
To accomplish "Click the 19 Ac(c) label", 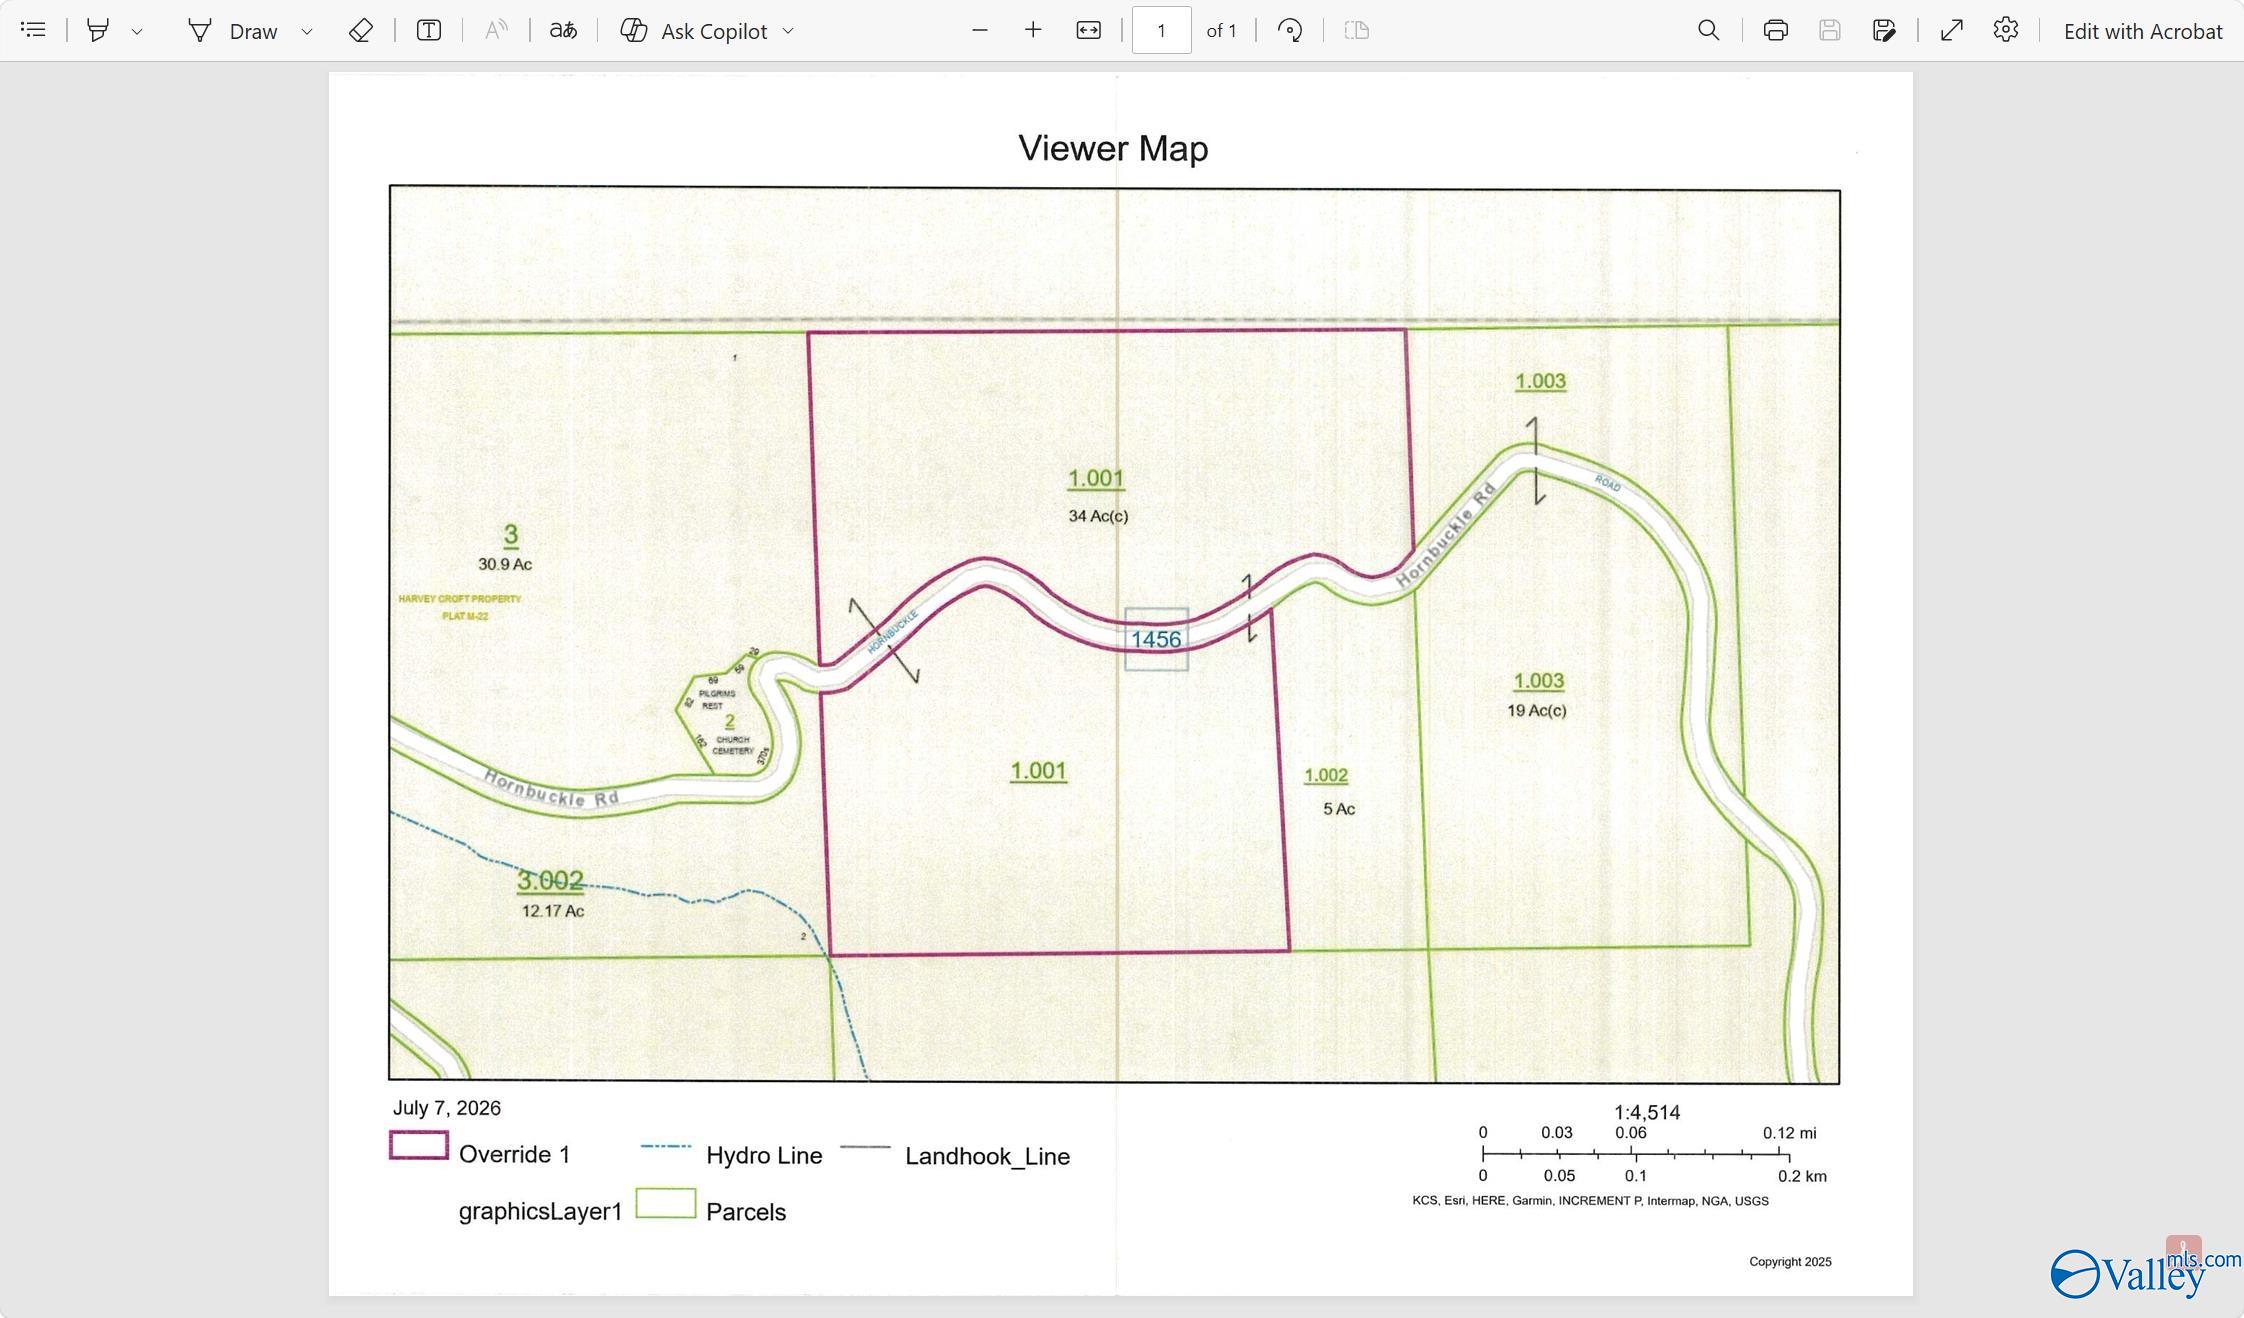I will pyautogui.click(x=1537, y=711).
